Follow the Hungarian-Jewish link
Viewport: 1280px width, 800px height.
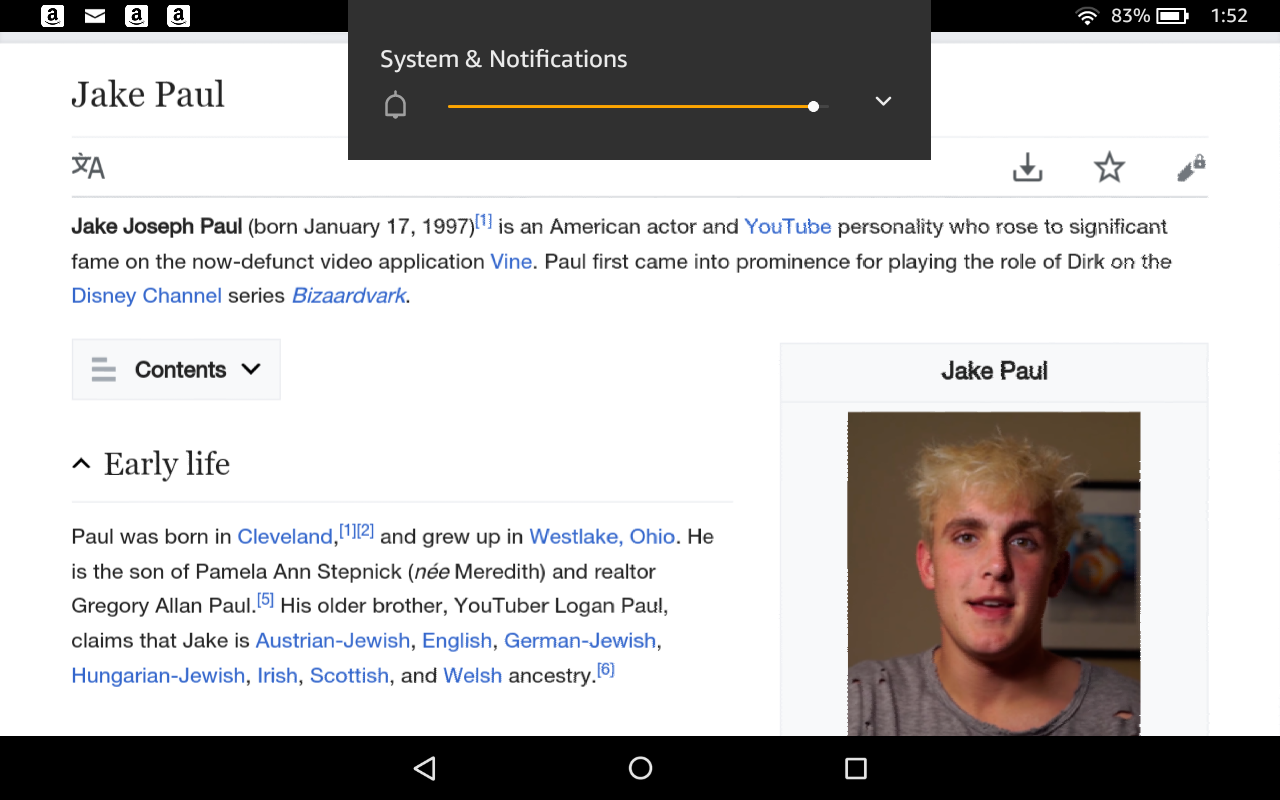158,676
